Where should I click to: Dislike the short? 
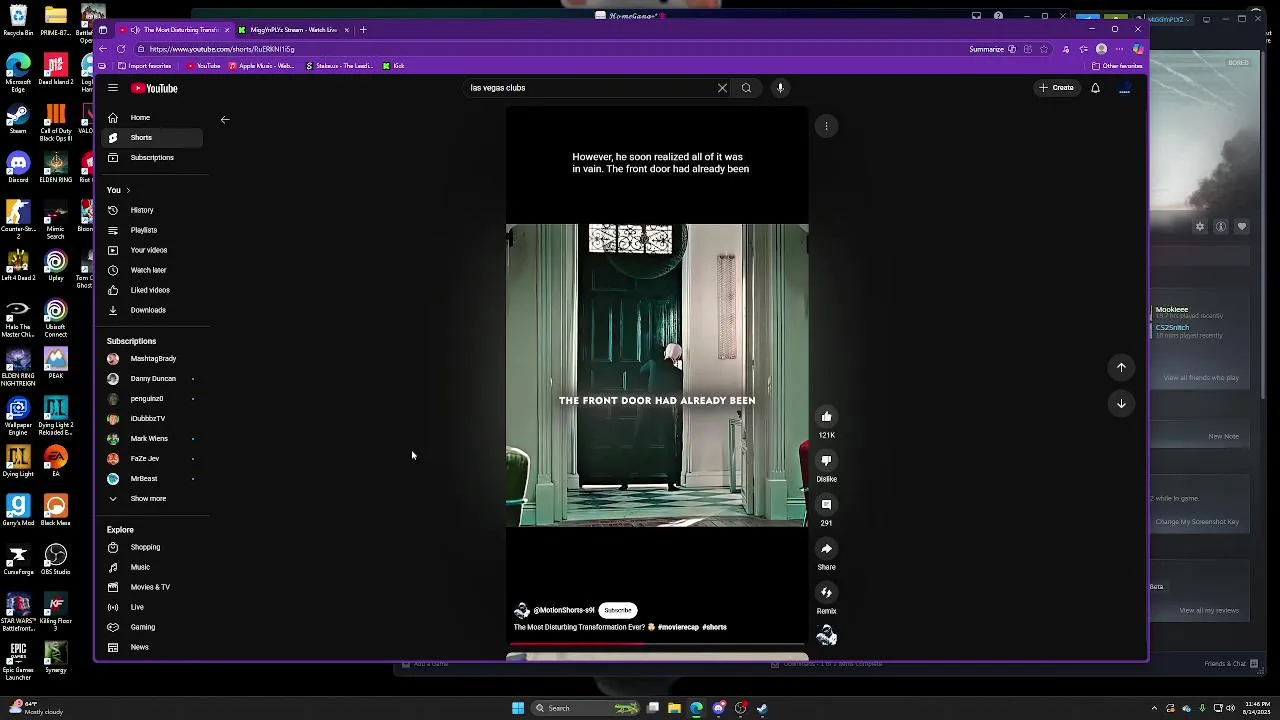coord(826,460)
